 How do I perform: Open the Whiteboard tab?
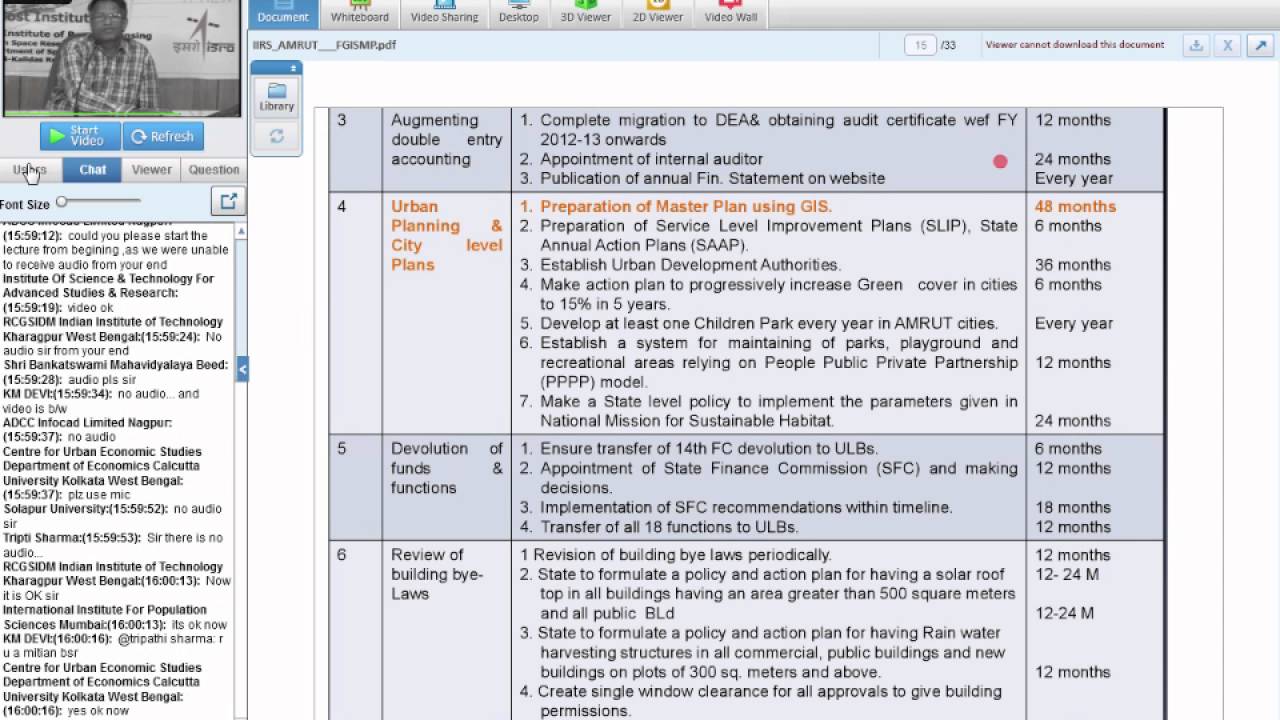[360, 13]
